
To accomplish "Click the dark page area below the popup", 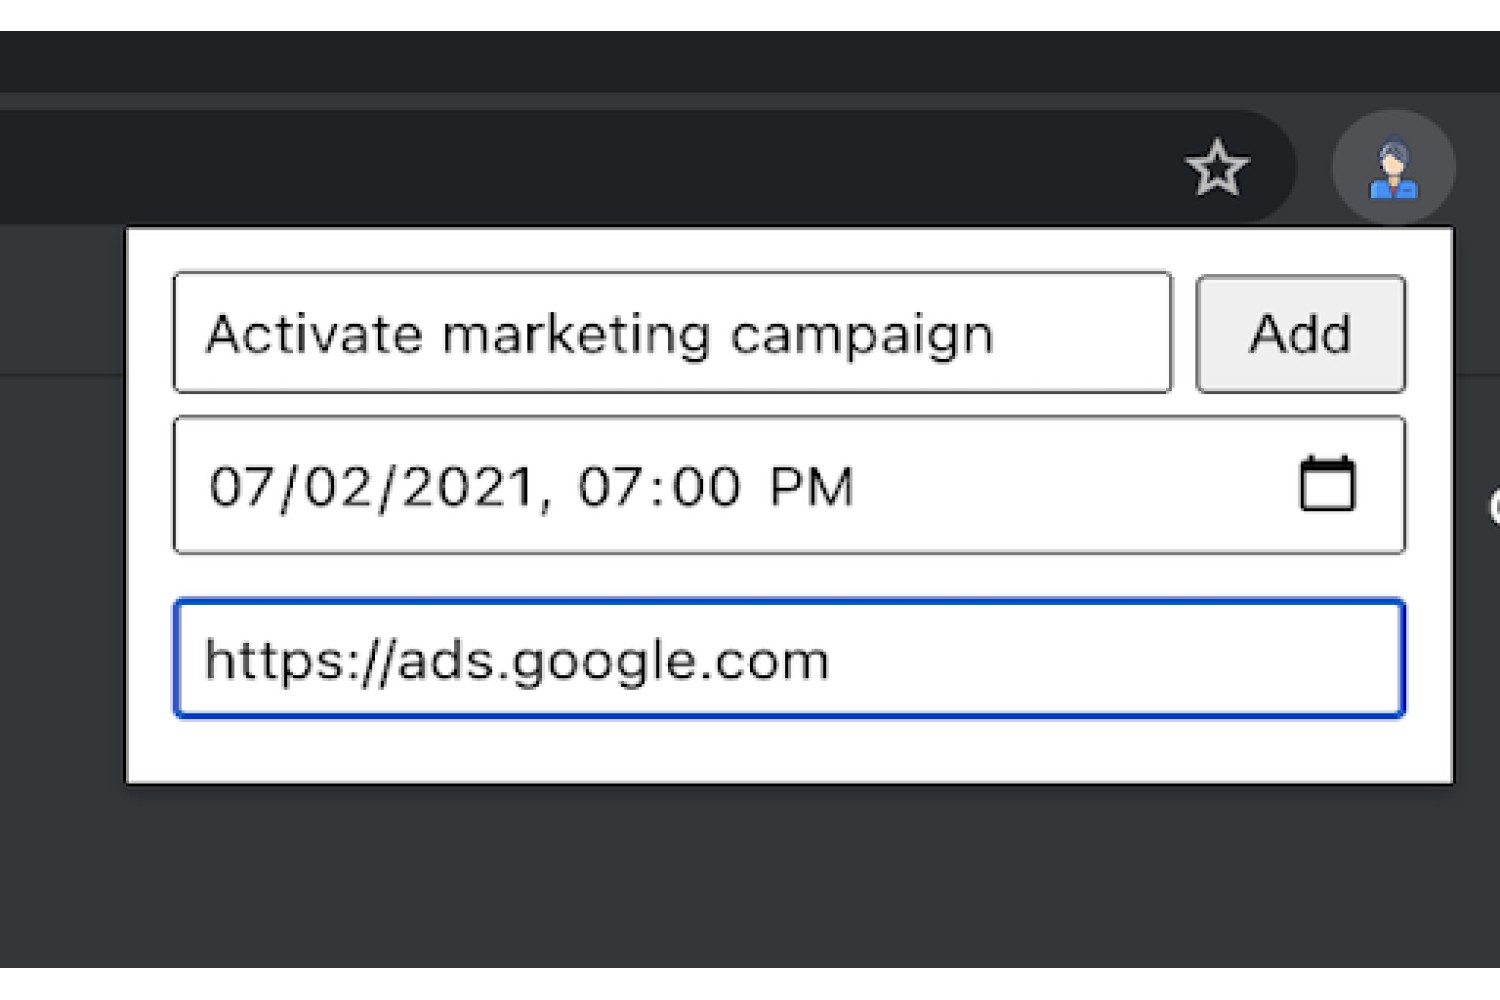I will pos(750,875).
